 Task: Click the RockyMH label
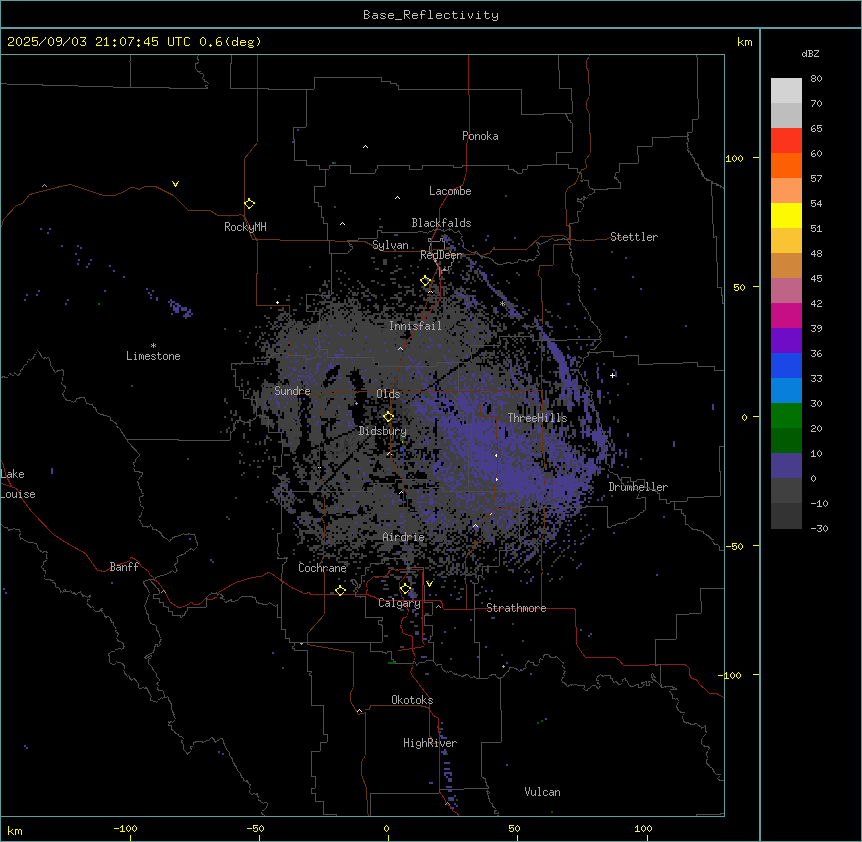[245, 227]
